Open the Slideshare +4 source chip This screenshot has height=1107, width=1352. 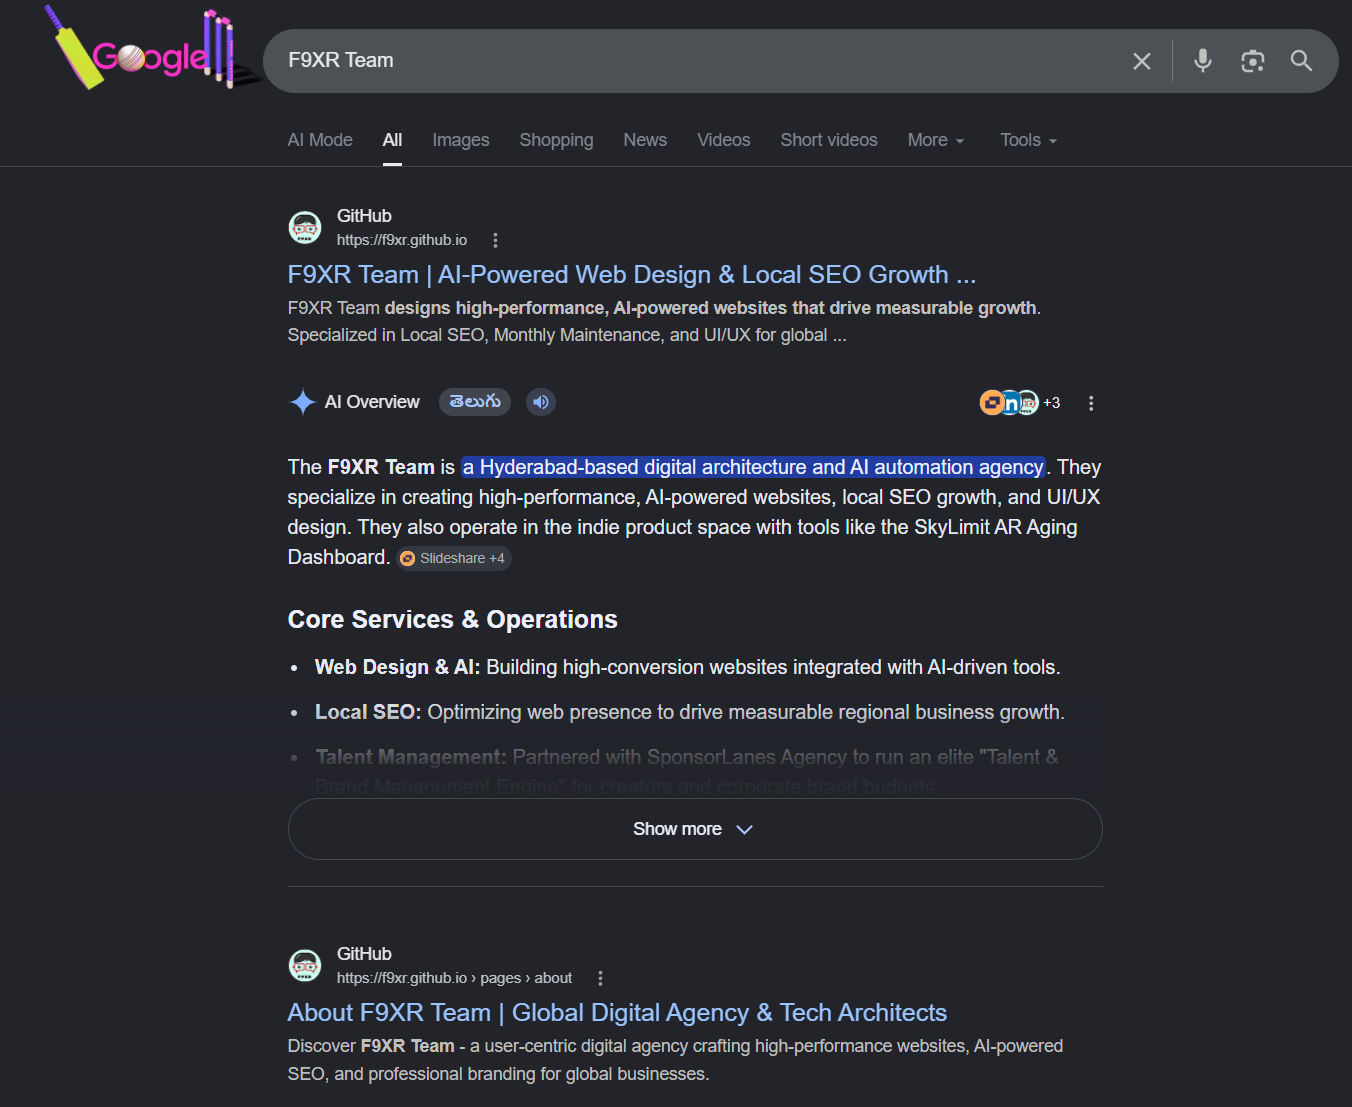pyautogui.click(x=455, y=558)
